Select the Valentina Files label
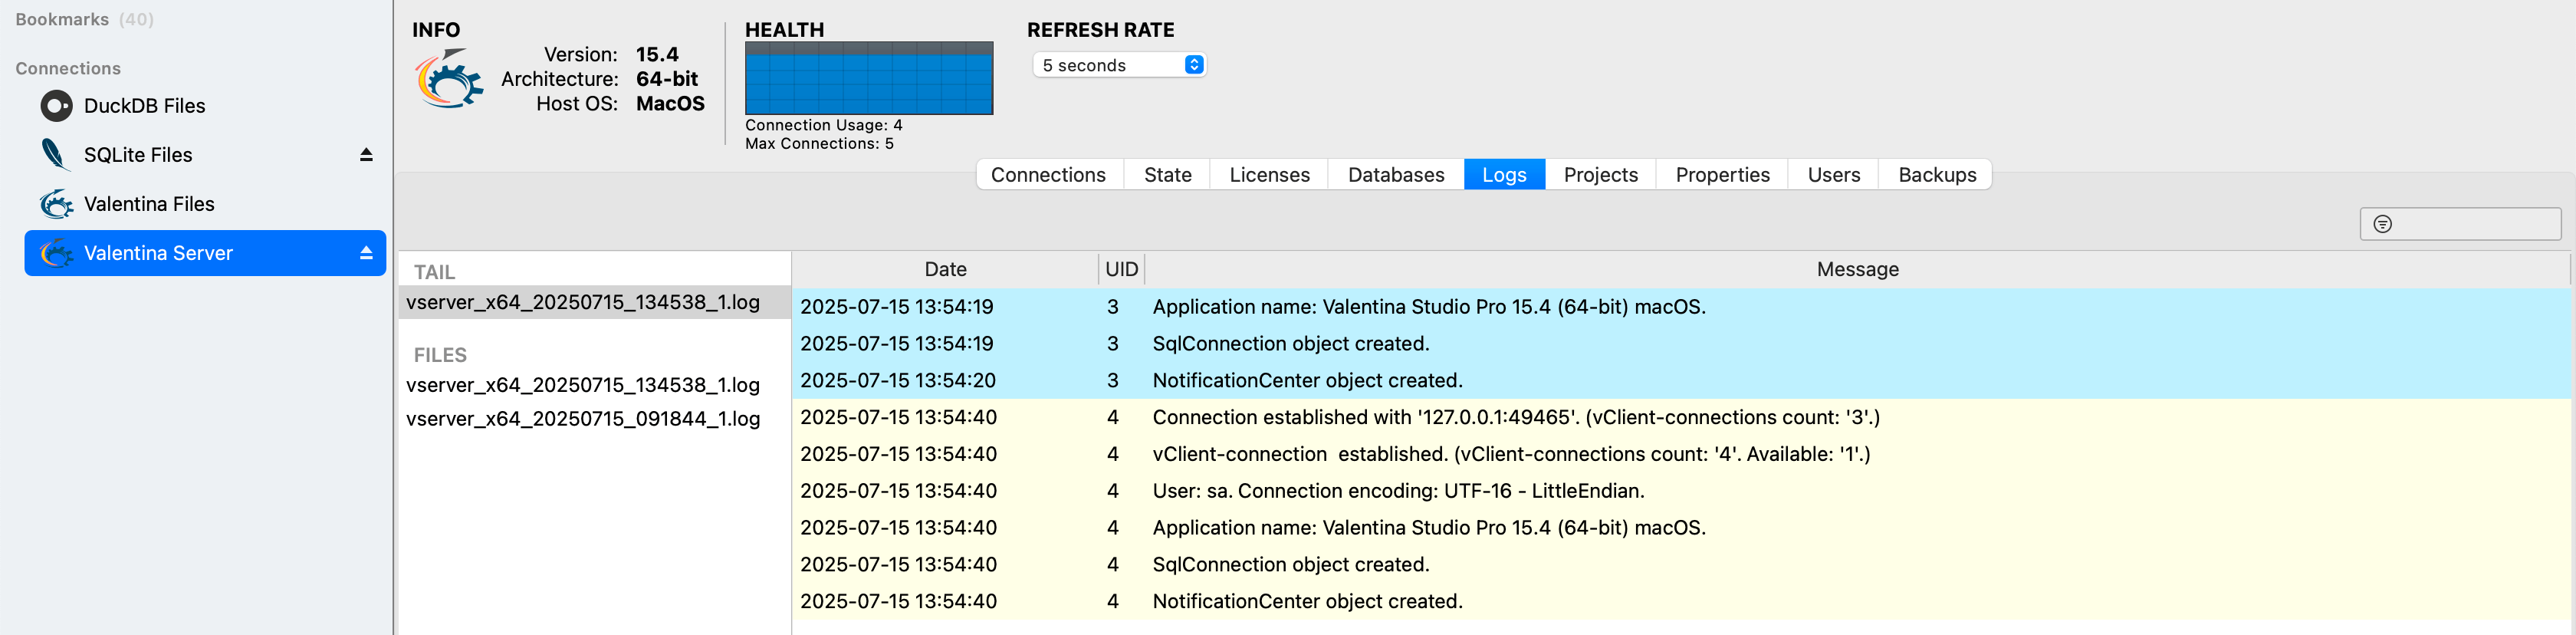2576x635 pixels. tap(149, 204)
